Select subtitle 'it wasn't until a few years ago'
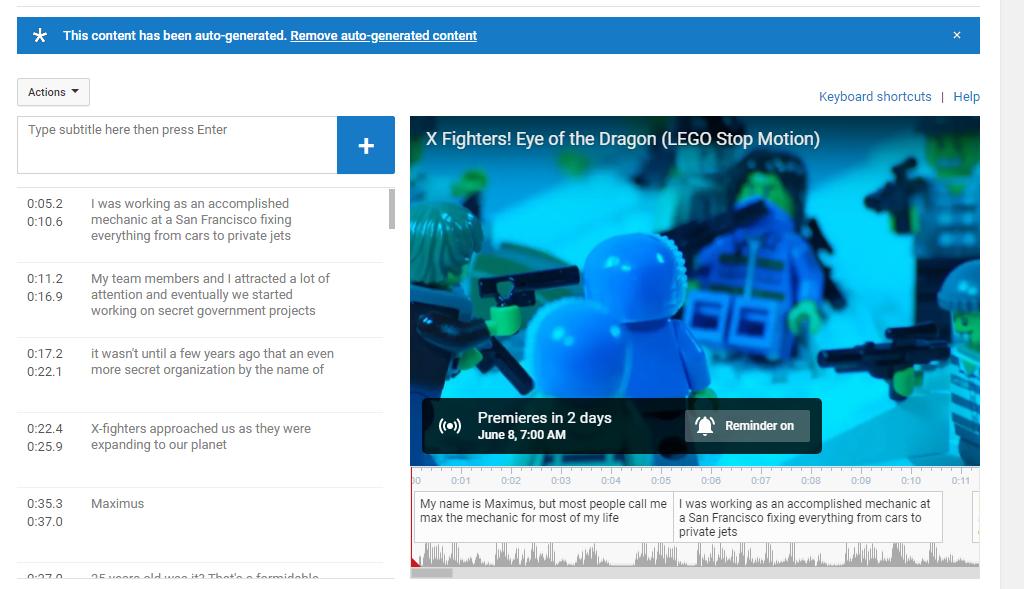This screenshot has height=589, width=1024. point(212,362)
